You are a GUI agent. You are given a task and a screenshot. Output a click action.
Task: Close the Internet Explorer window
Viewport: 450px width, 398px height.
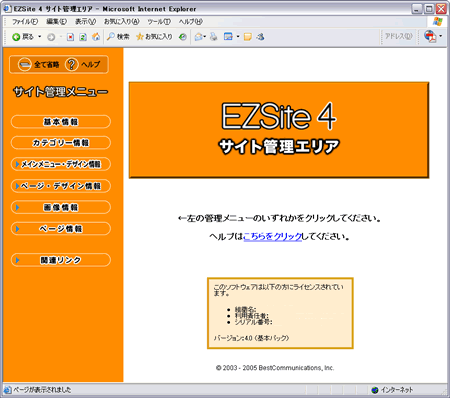441,9
